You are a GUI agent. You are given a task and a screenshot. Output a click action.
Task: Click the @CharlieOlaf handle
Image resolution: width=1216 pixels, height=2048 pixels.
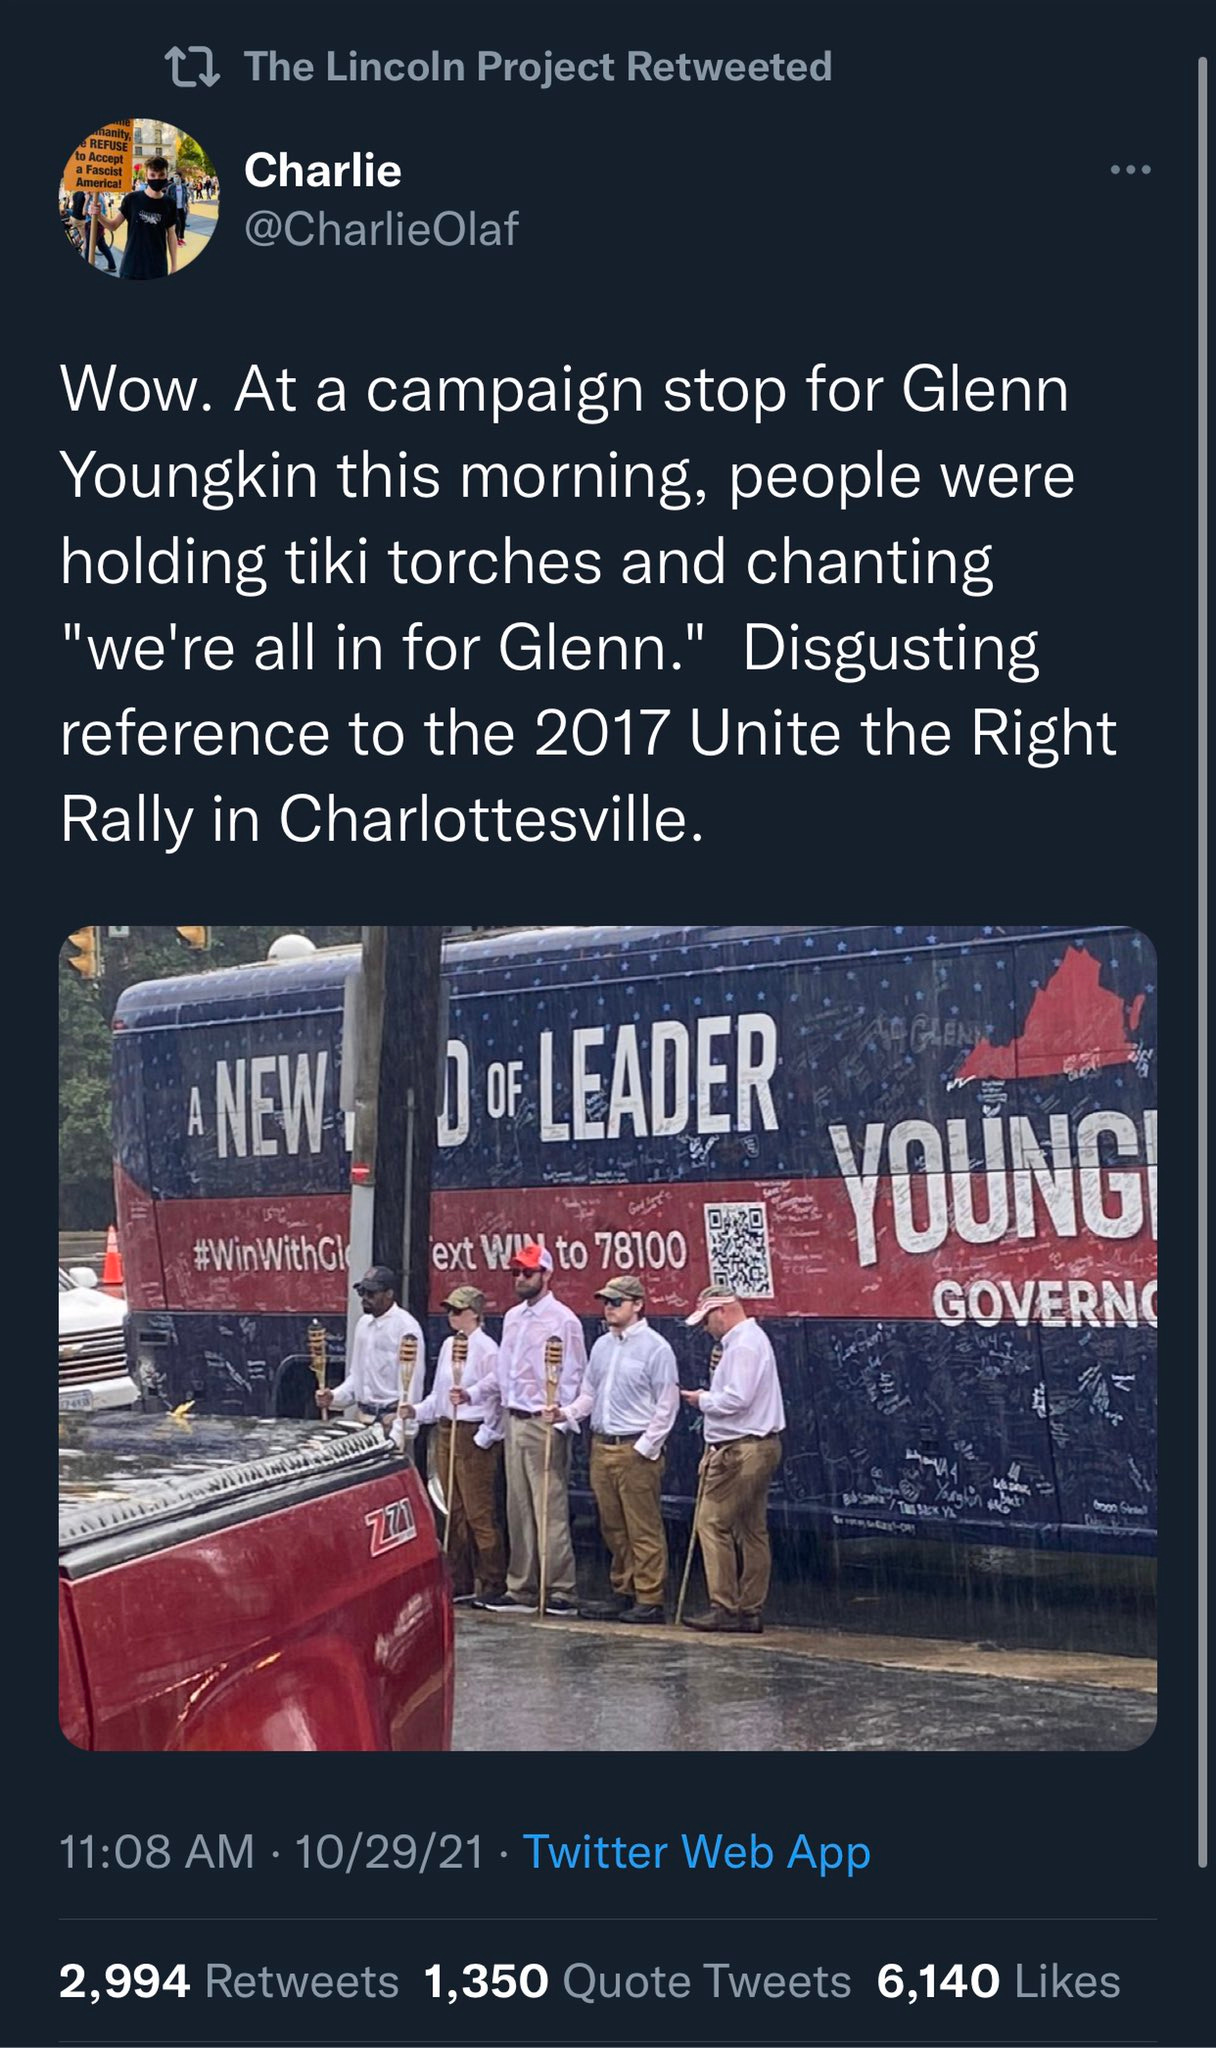click(381, 230)
